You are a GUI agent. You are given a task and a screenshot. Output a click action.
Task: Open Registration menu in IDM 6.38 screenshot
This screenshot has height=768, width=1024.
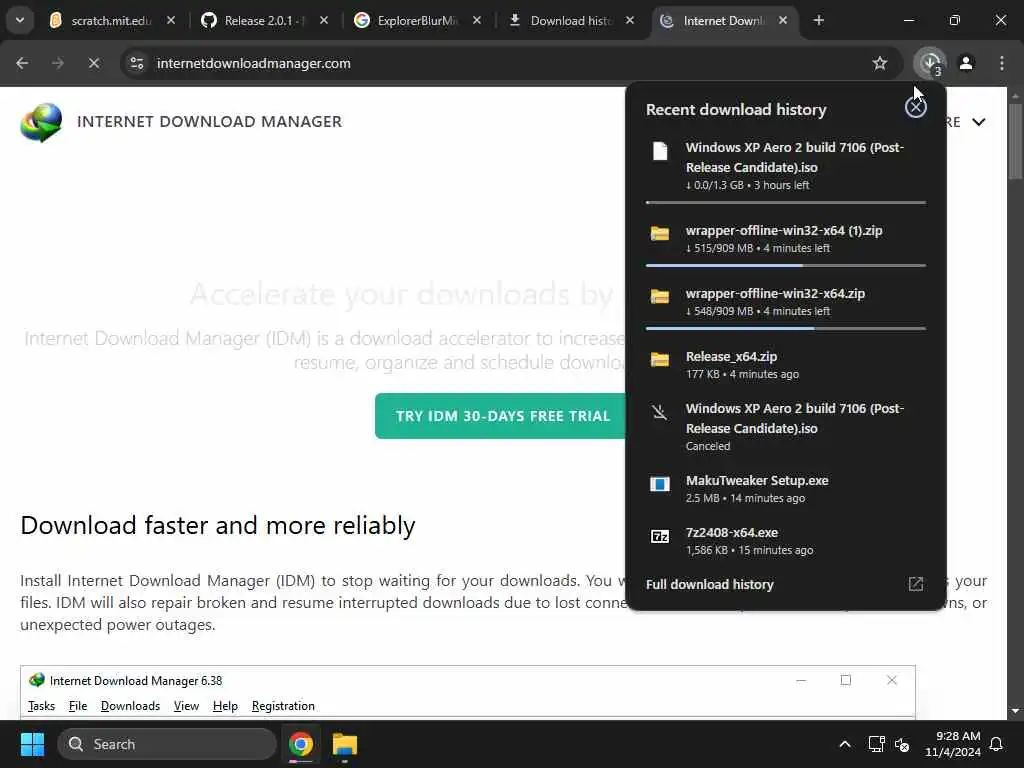pyautogui.click(x=283, y=706)
